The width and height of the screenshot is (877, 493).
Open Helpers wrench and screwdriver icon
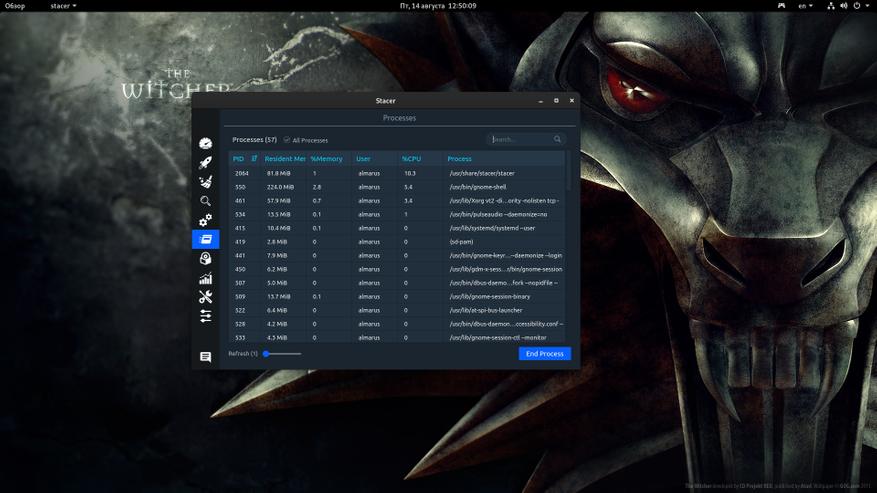click(x=205, y=297)
